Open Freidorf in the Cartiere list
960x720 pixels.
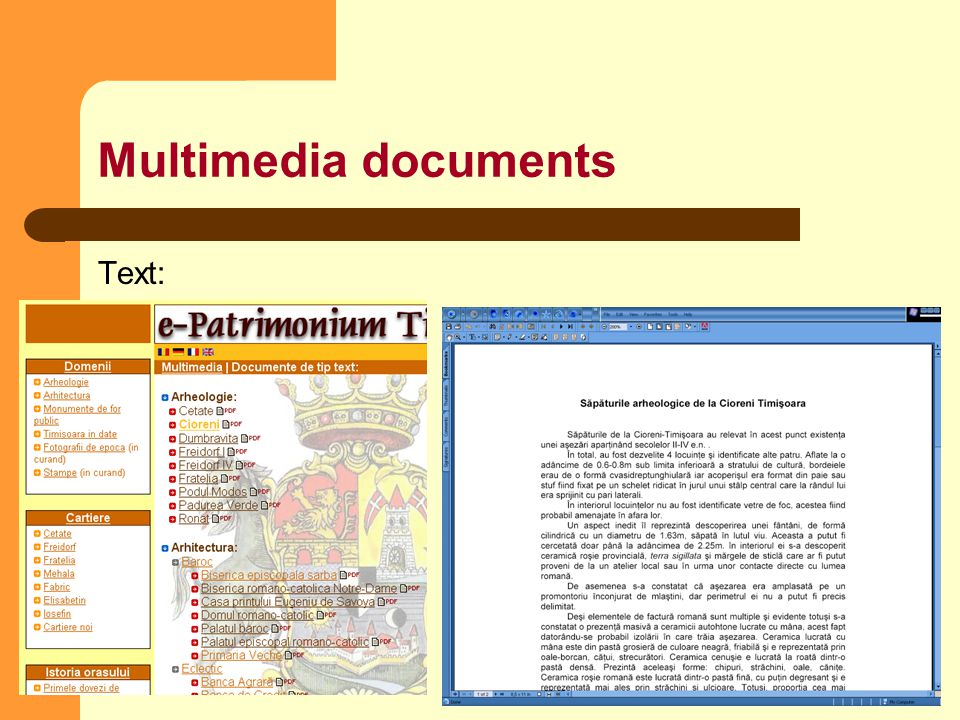point(59,547)
